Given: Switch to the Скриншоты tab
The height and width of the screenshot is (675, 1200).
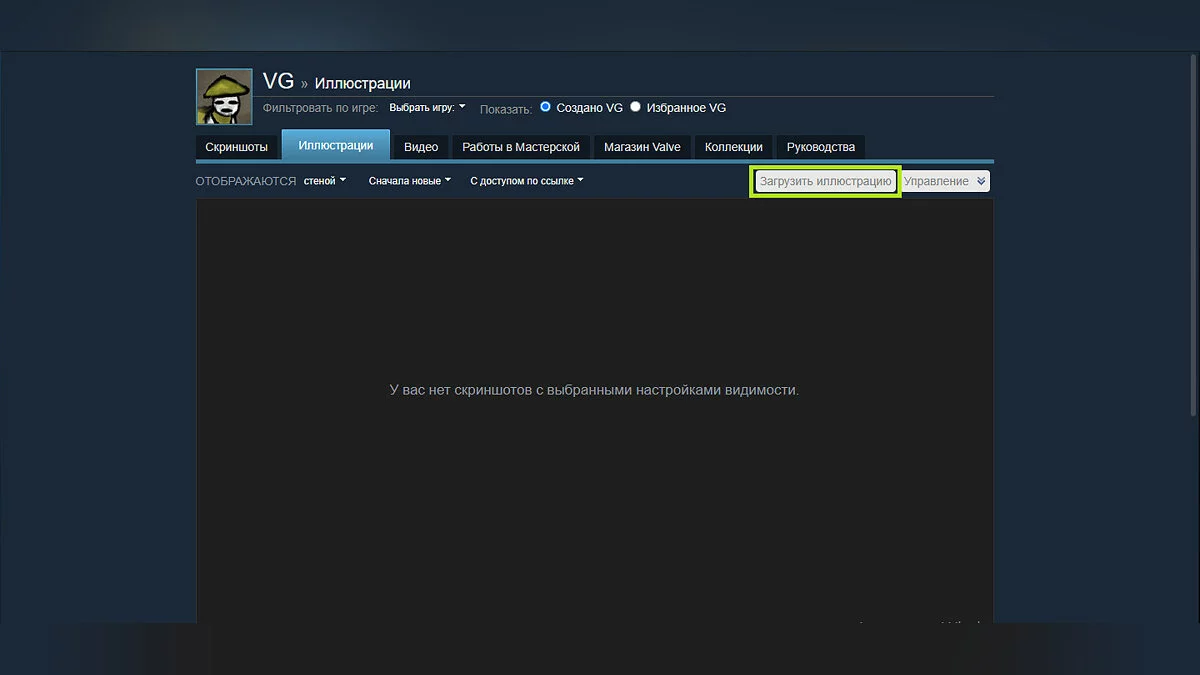Looking at the screenshot, I should click(237, 147).
